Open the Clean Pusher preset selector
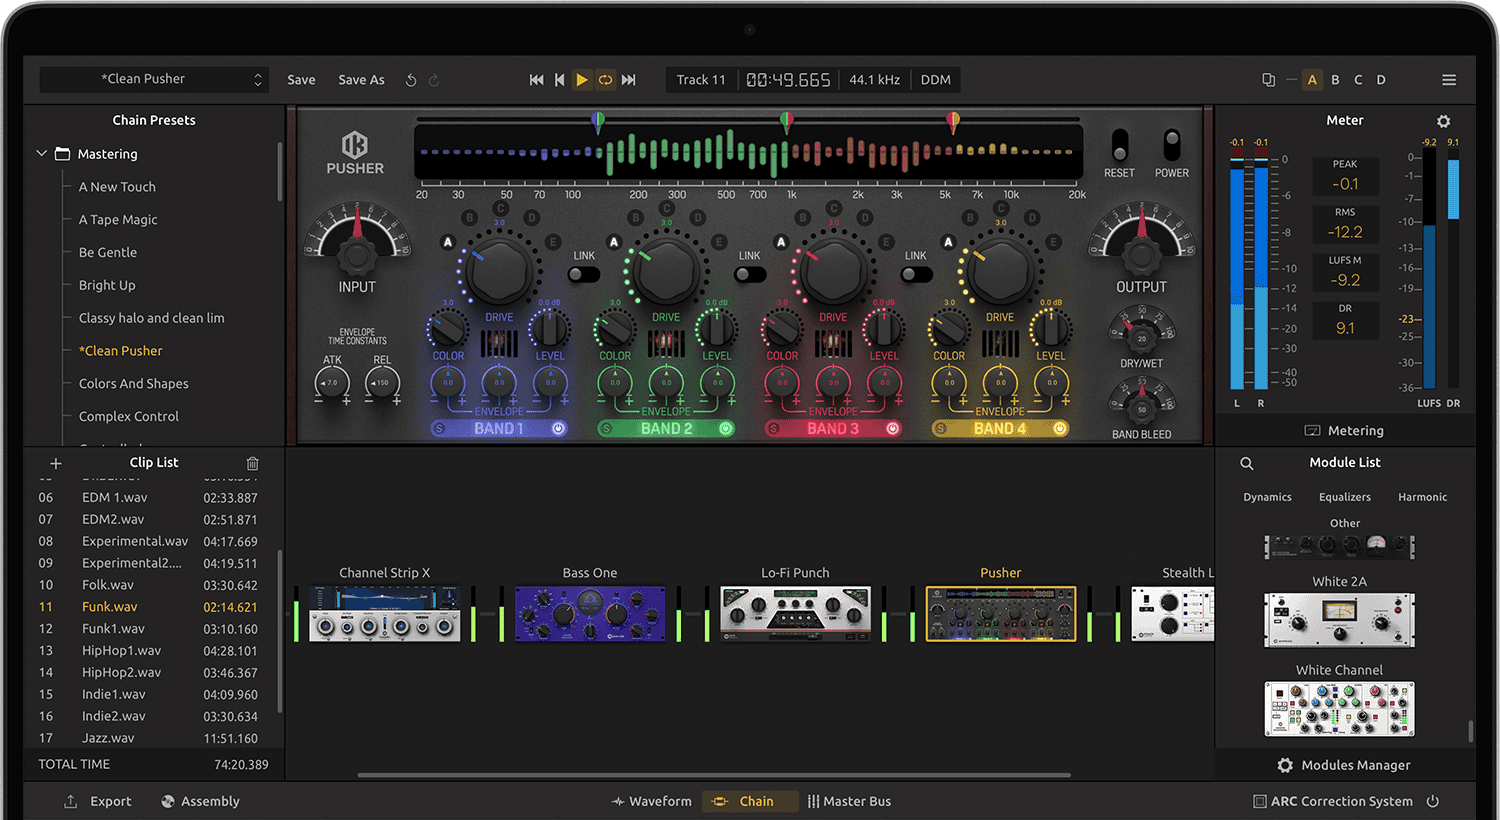This screenshot has height=820, width=1500. tap(154, 79)
